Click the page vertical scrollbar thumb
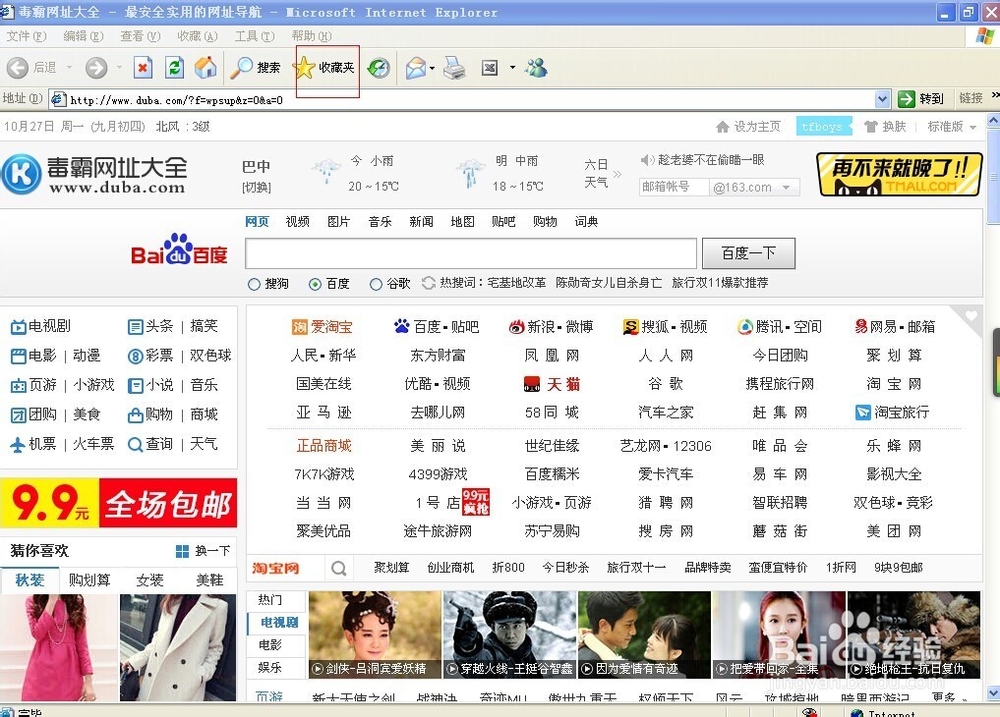Image resolution: width=1000 pixels, height=717 pixels. [x=994, y=175]
